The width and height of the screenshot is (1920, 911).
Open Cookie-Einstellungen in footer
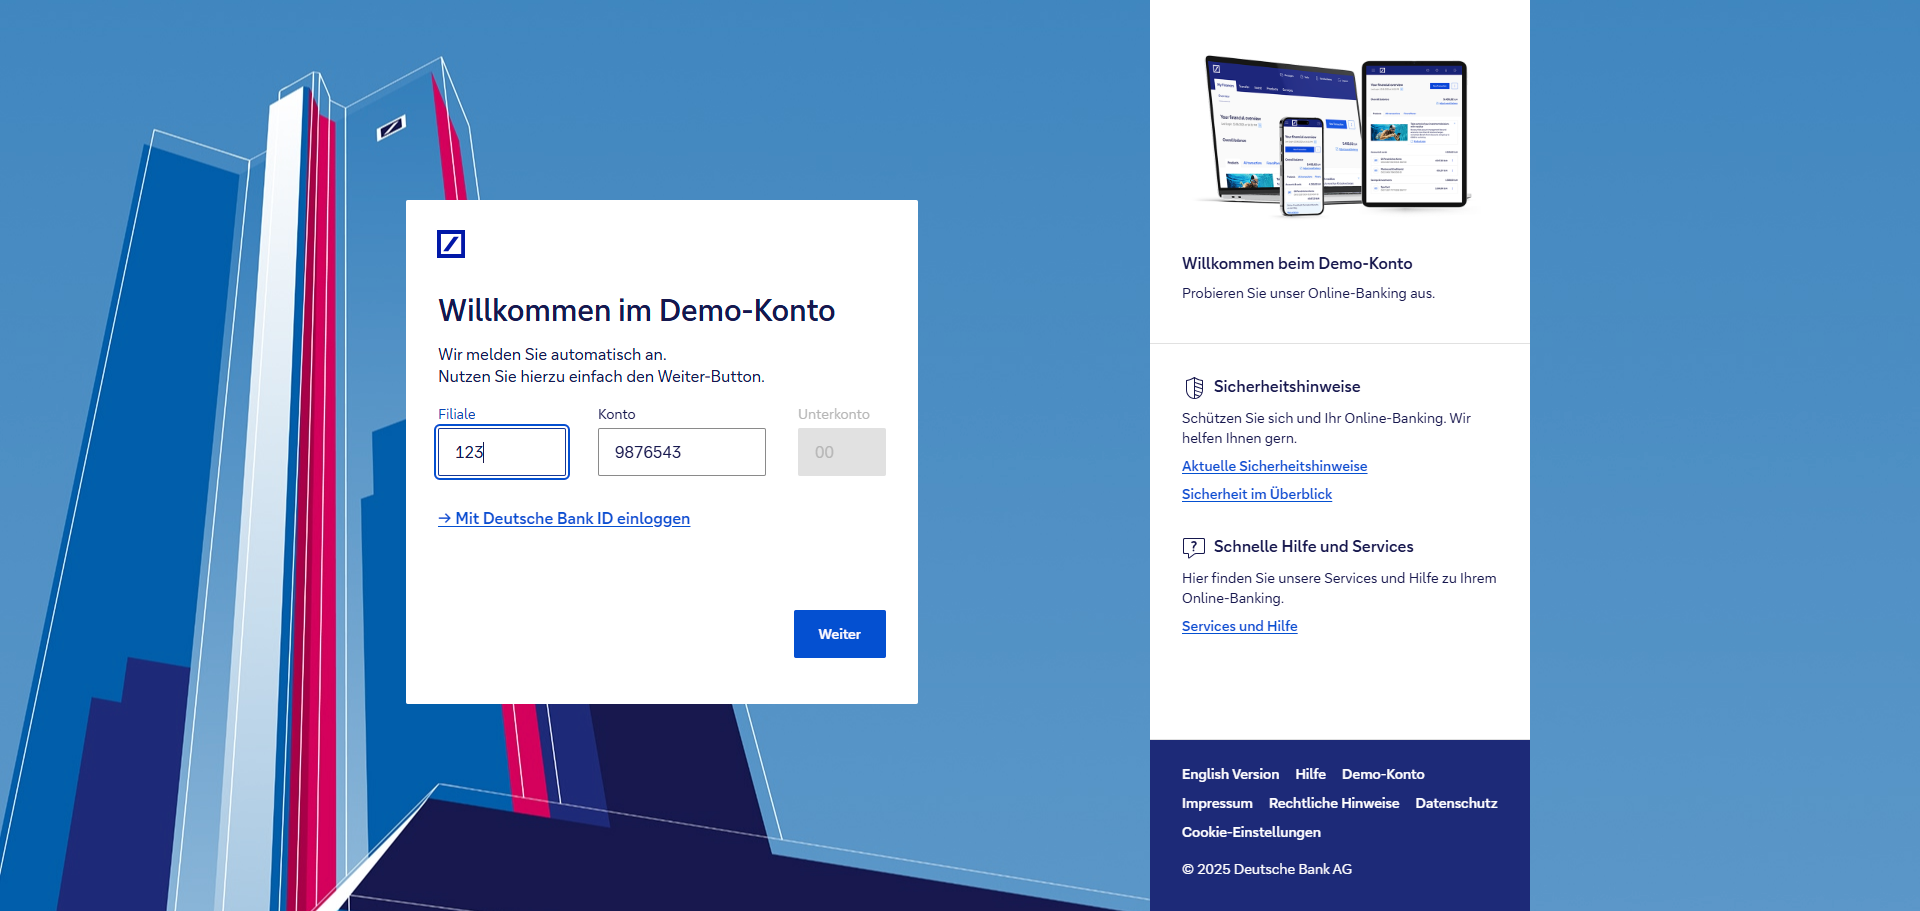tap(1251, 832)
